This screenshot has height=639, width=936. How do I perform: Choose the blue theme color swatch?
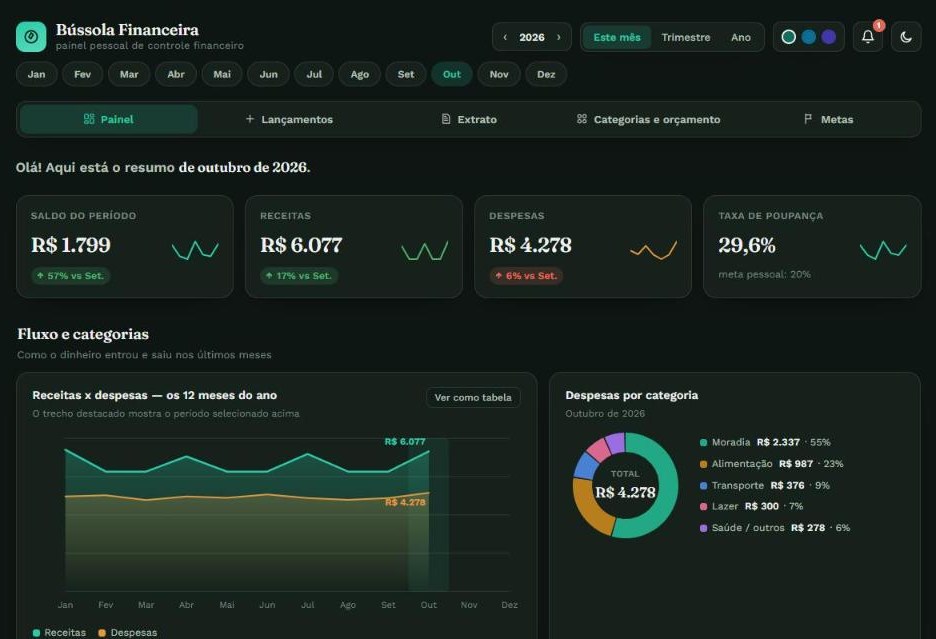808,37
